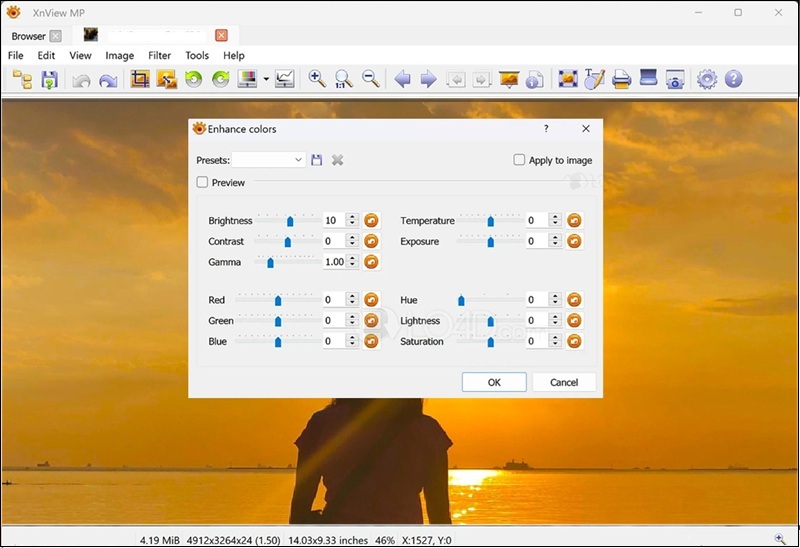Click the Hue slider handle

(461, 300)
